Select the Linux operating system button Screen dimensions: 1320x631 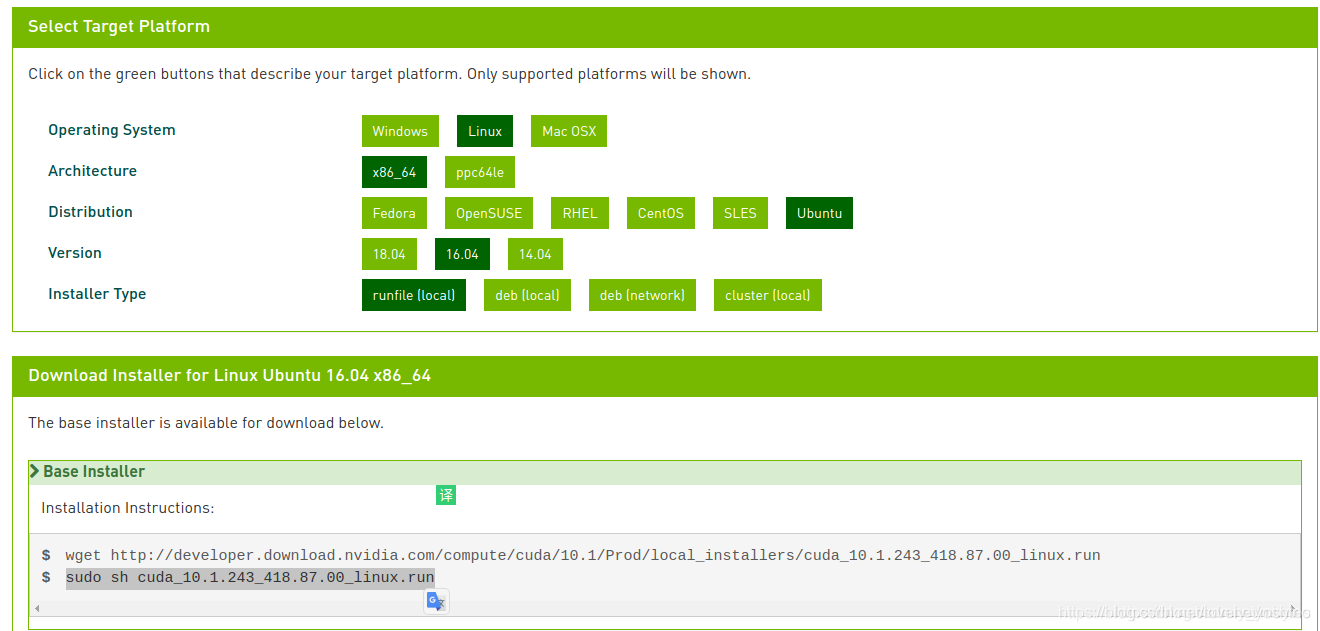coord(485,131)
